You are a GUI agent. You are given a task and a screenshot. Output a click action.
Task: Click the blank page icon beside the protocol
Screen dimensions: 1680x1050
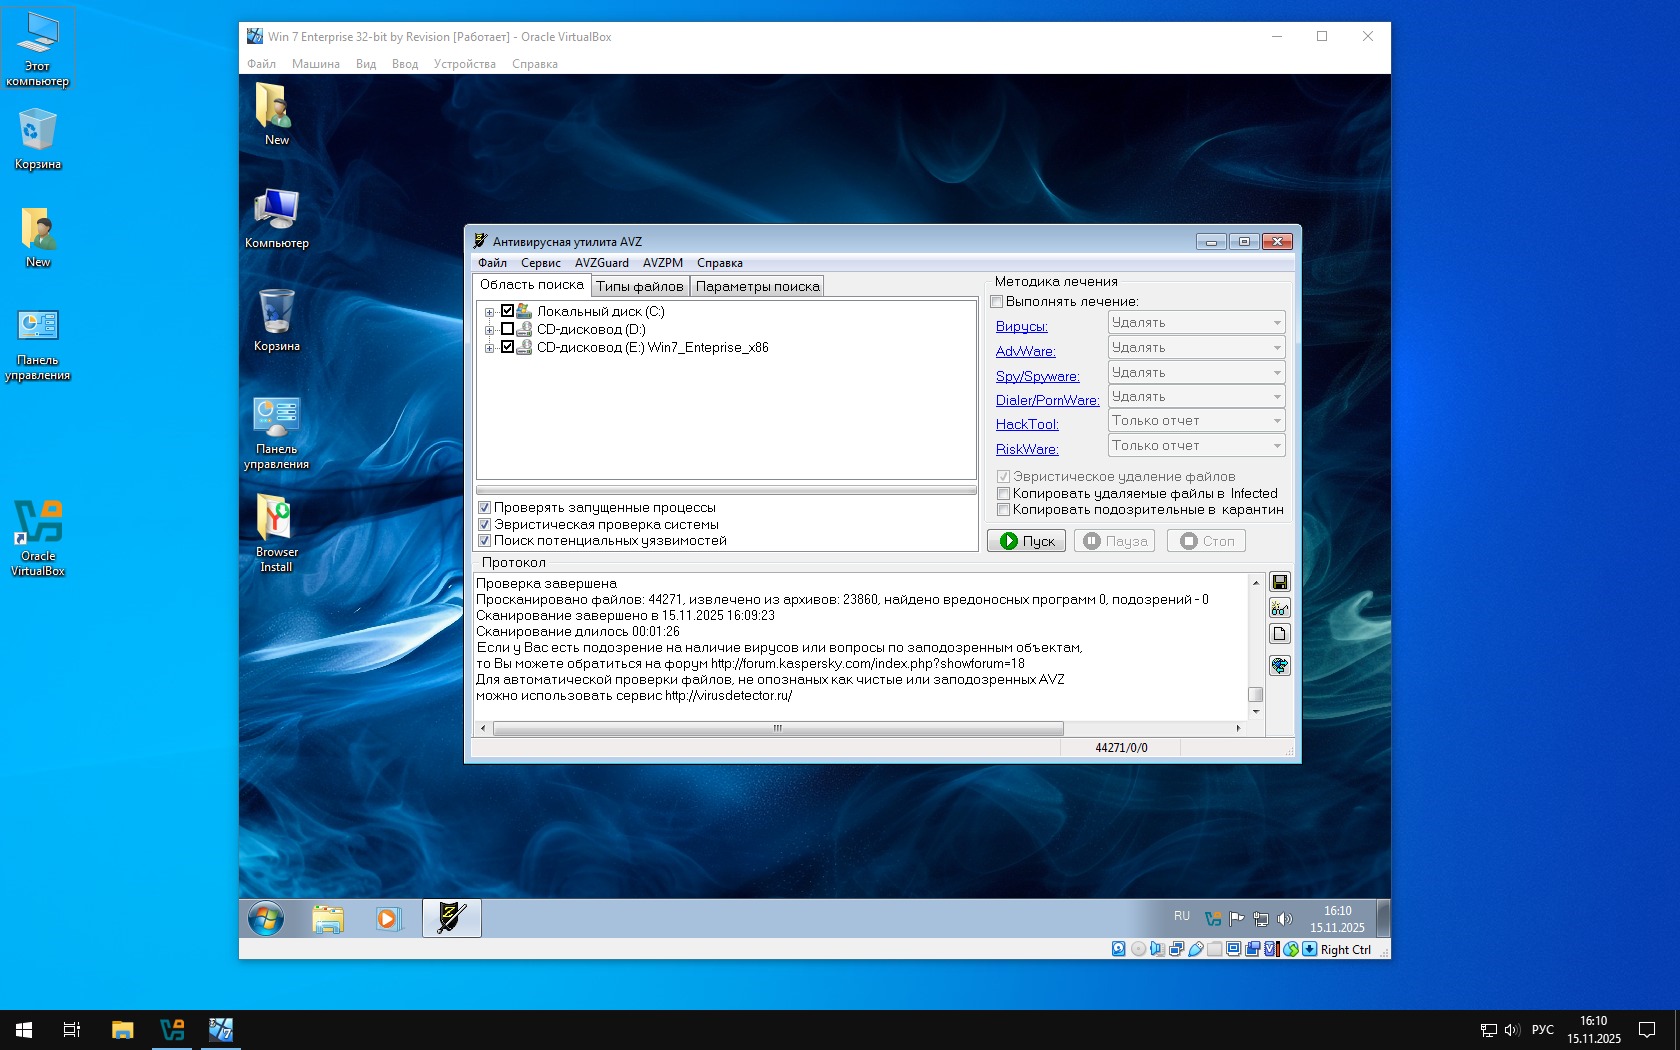coord(1279,634)
